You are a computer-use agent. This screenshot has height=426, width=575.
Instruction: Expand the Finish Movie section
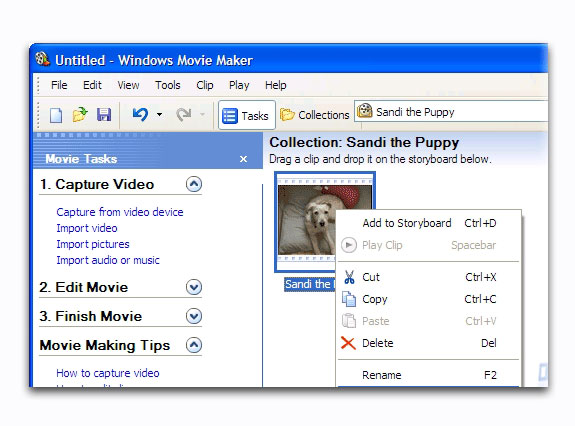click(194, 316)
